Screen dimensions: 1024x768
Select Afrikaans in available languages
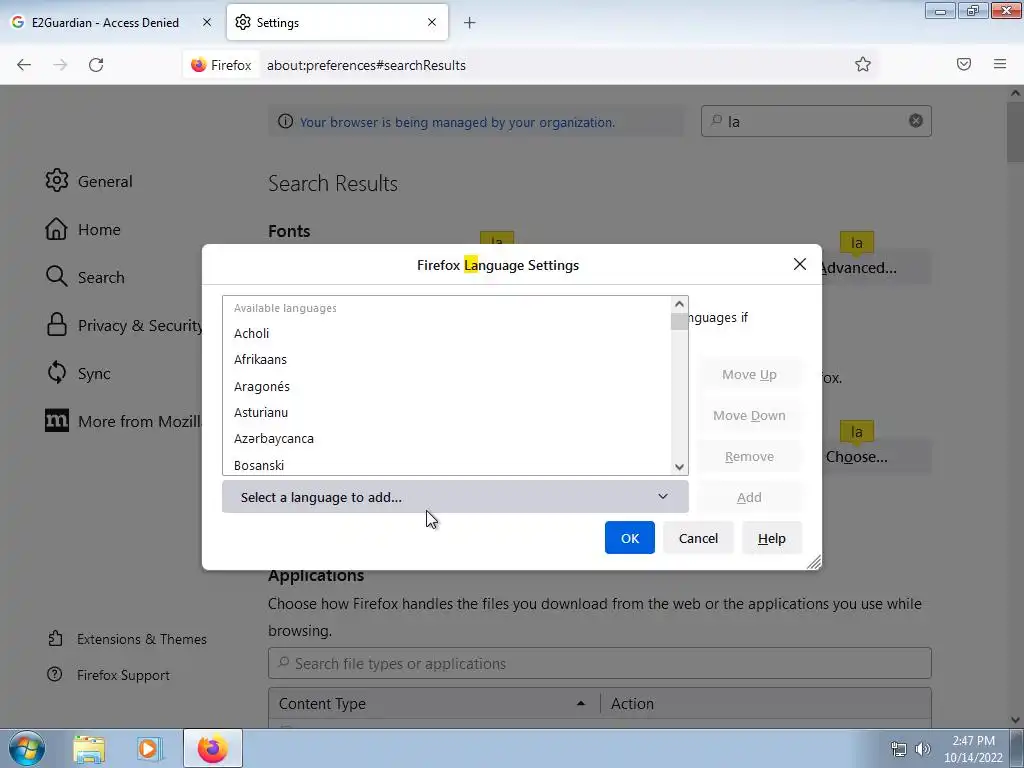pyautogui.click(x=447, y=359)
